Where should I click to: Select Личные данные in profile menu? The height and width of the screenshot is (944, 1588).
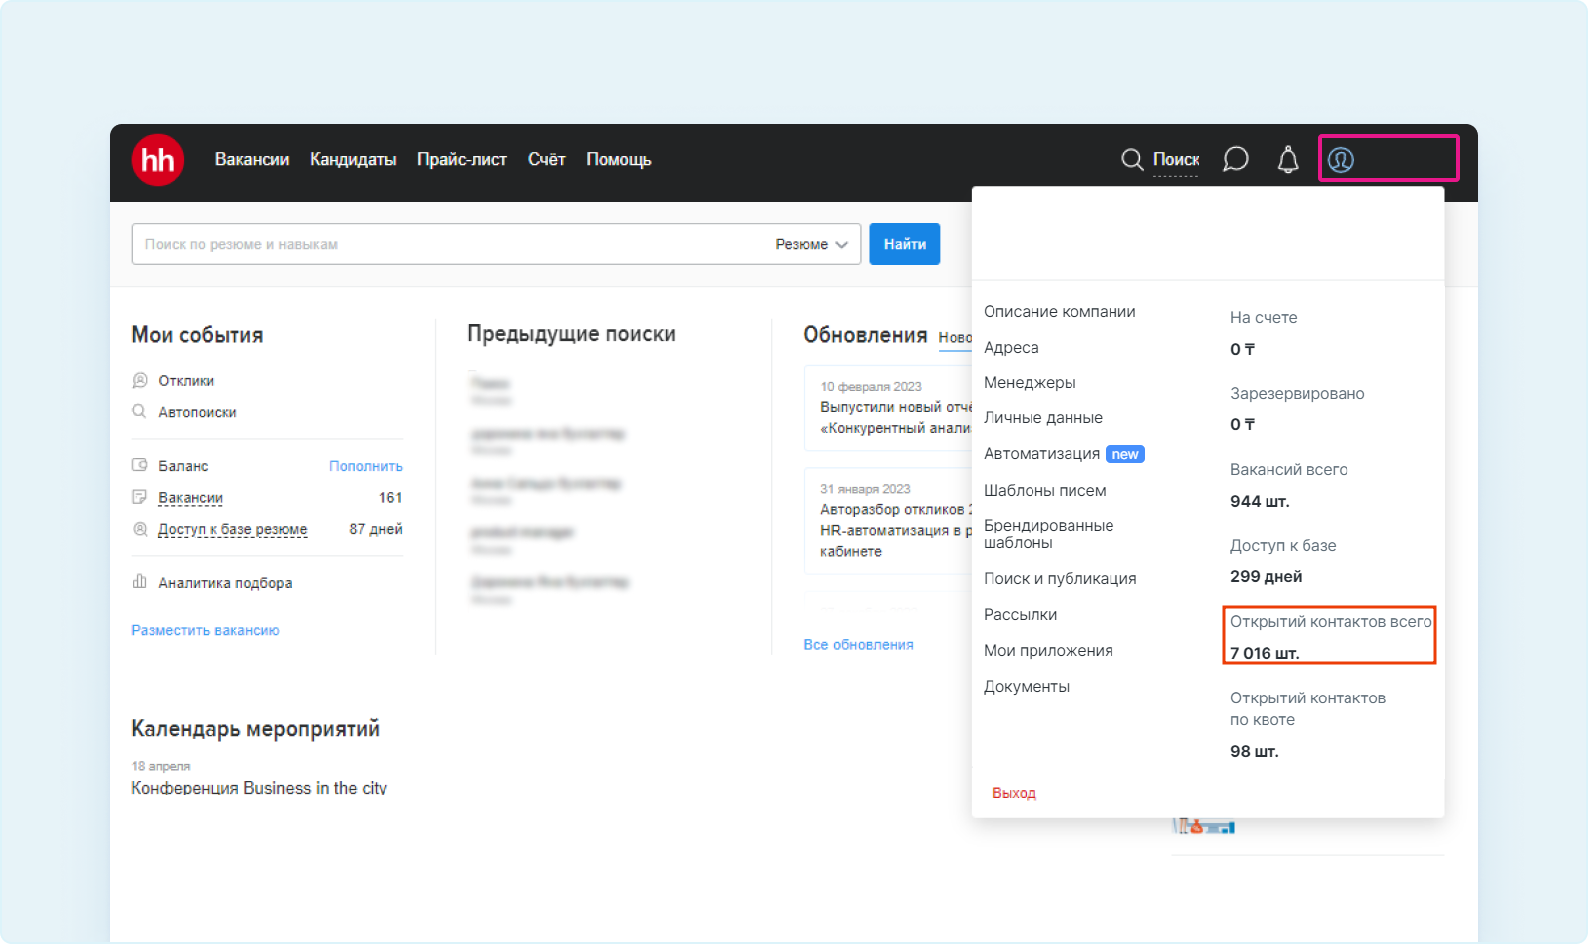pyautogui.click(x=1043, y=418)
